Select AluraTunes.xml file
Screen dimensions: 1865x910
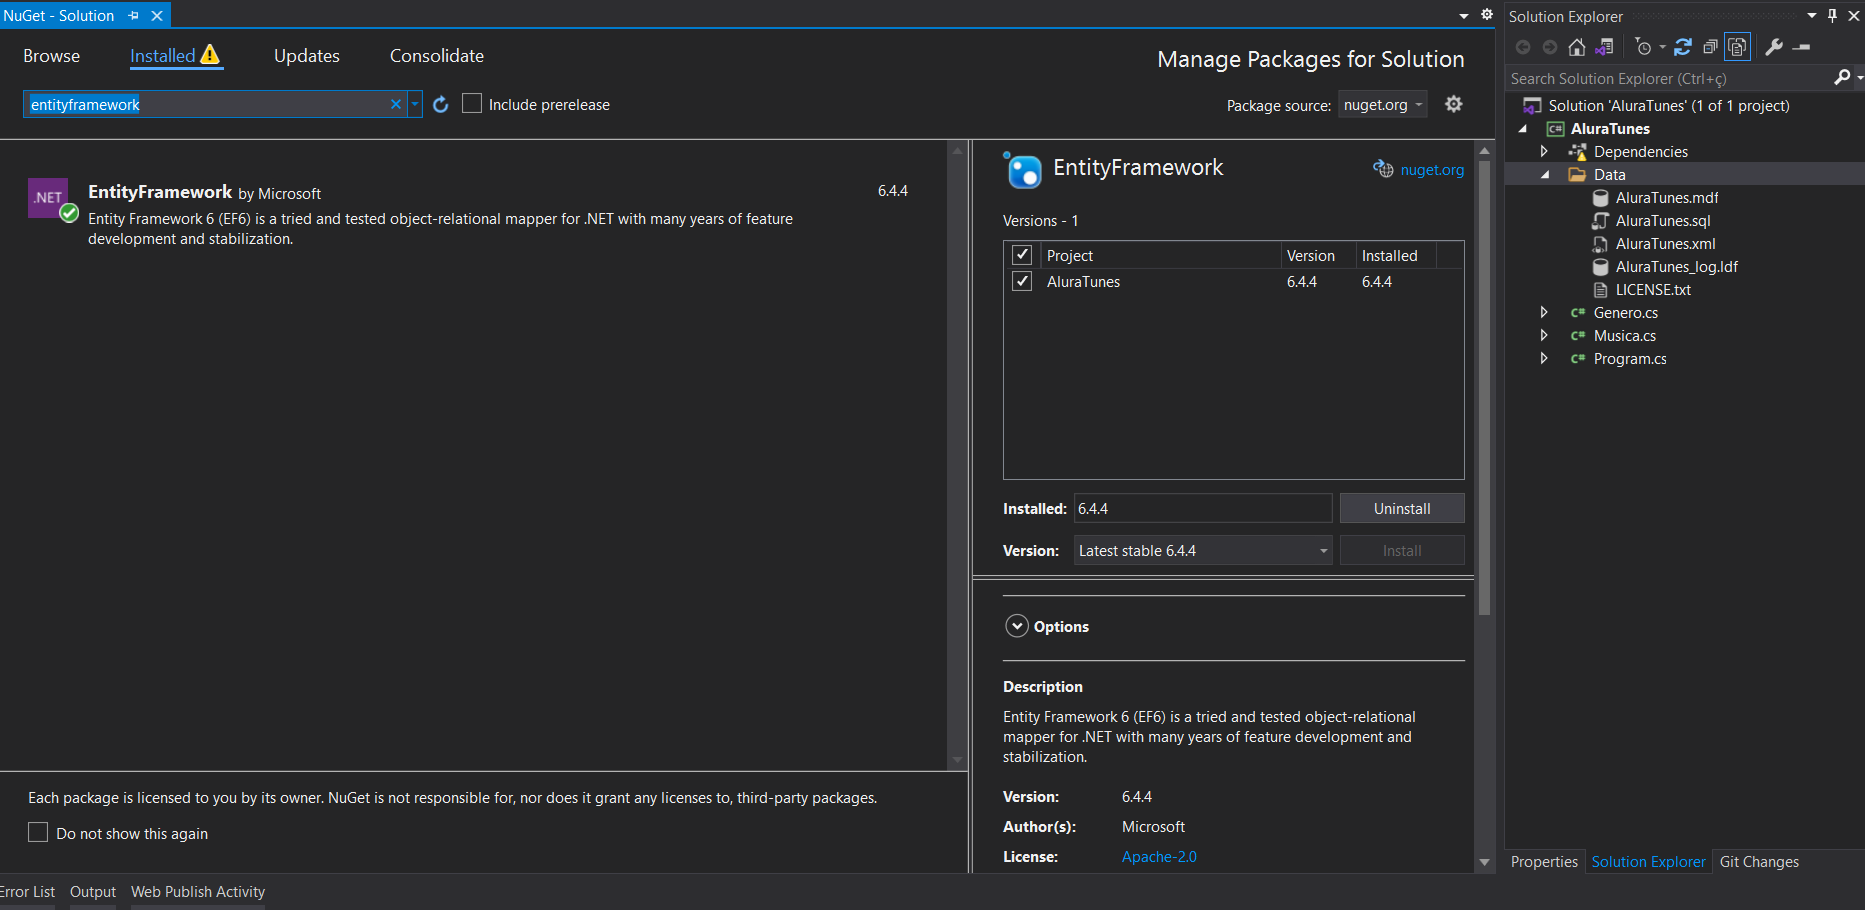[1665, 244]
